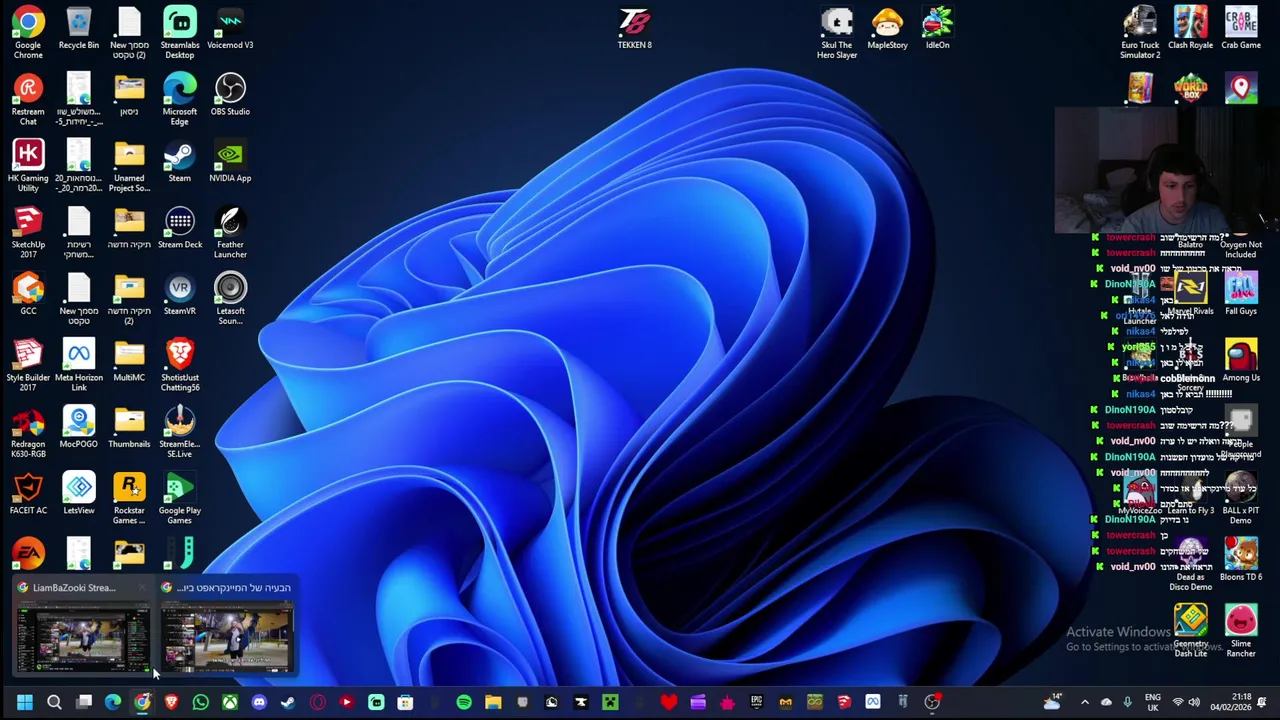1280x720 pixels.
Task: Launch the Among Us desktop icon
Action: (1241, 361)
